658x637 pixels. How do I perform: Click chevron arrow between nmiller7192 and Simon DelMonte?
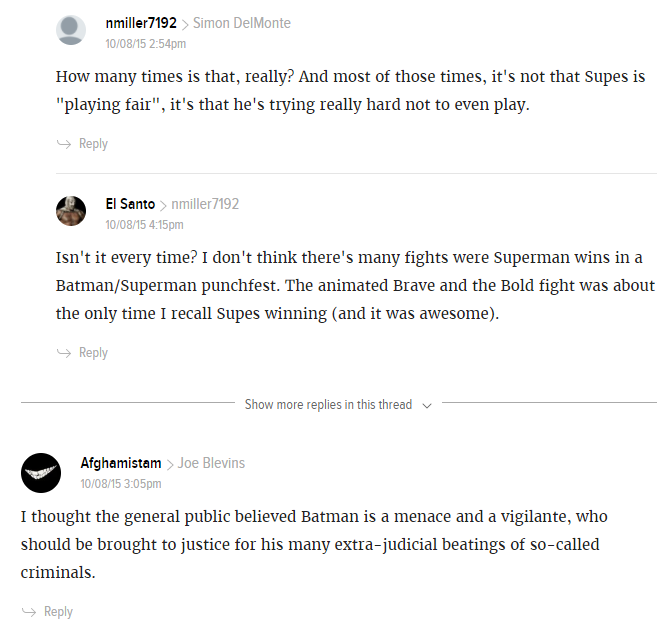pos(185,25)
